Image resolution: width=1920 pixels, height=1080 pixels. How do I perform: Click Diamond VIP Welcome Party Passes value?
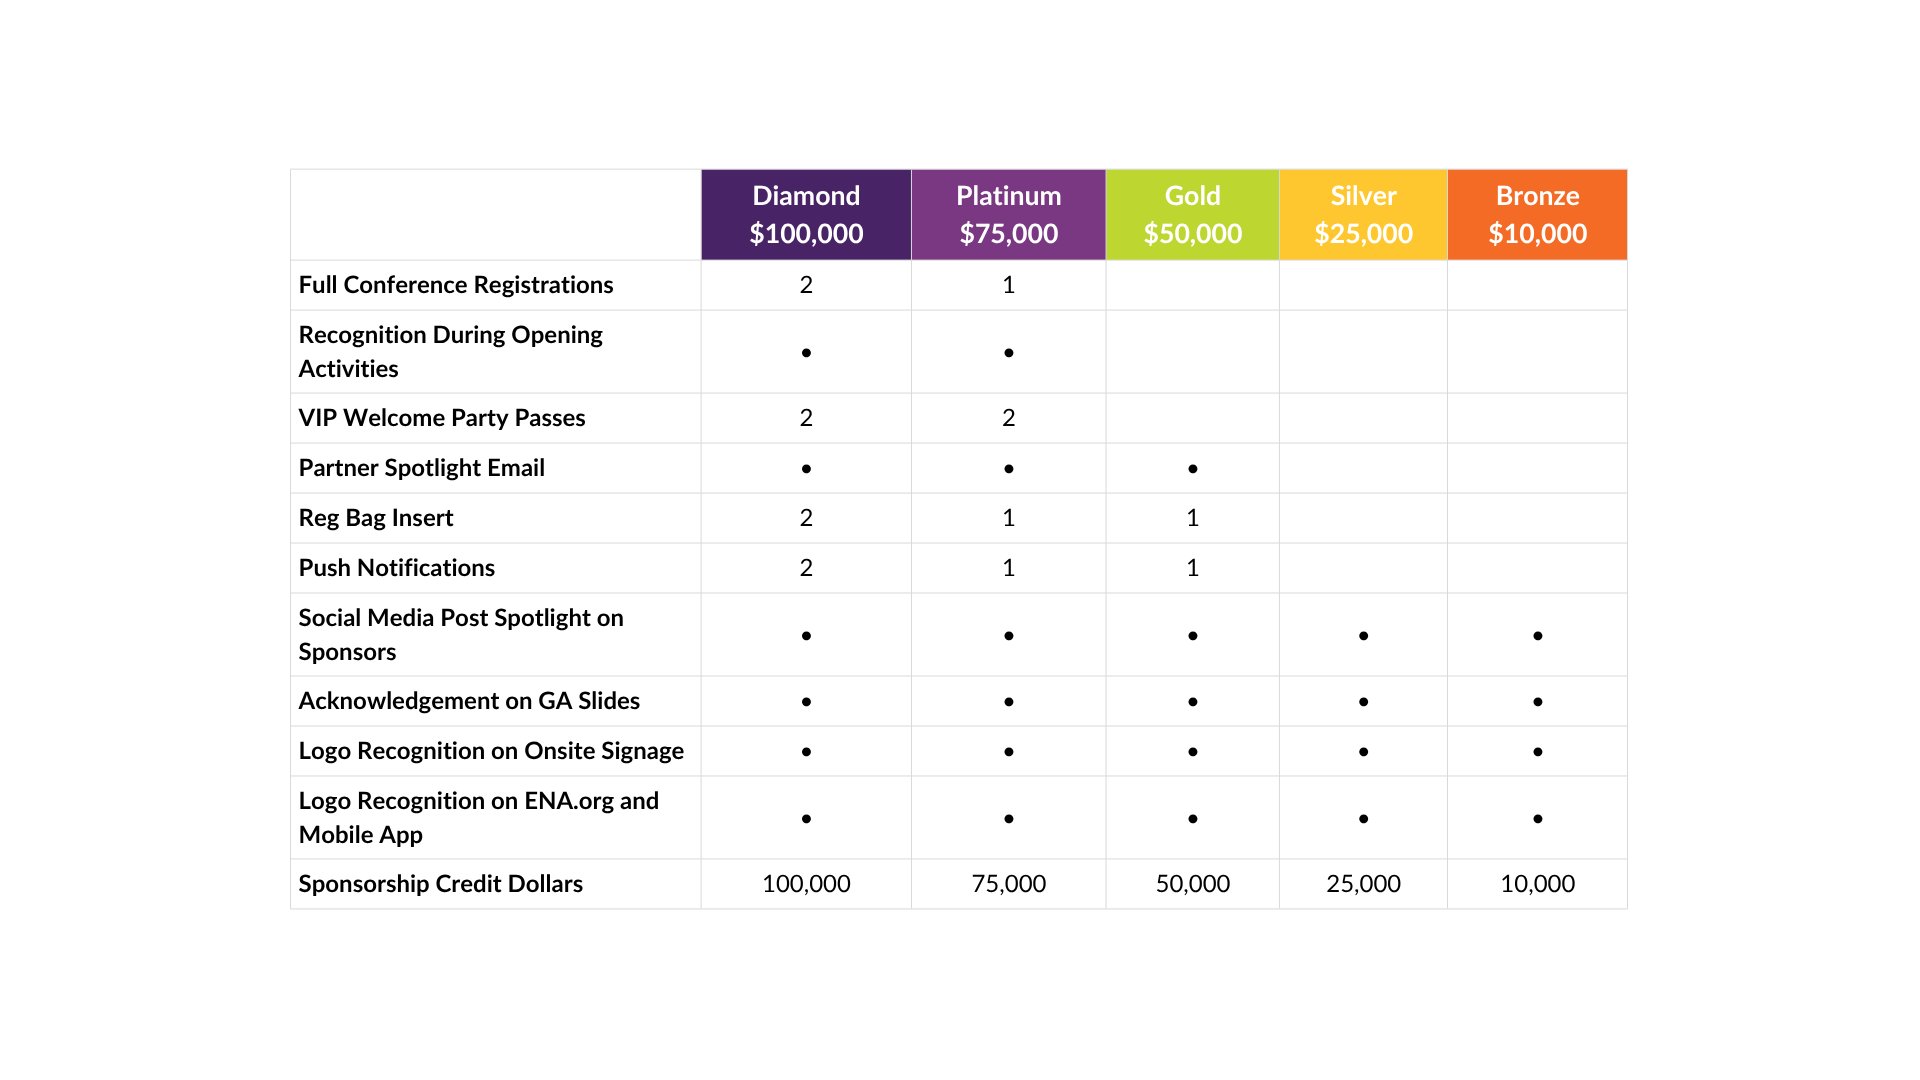click(x=806, y=418)
